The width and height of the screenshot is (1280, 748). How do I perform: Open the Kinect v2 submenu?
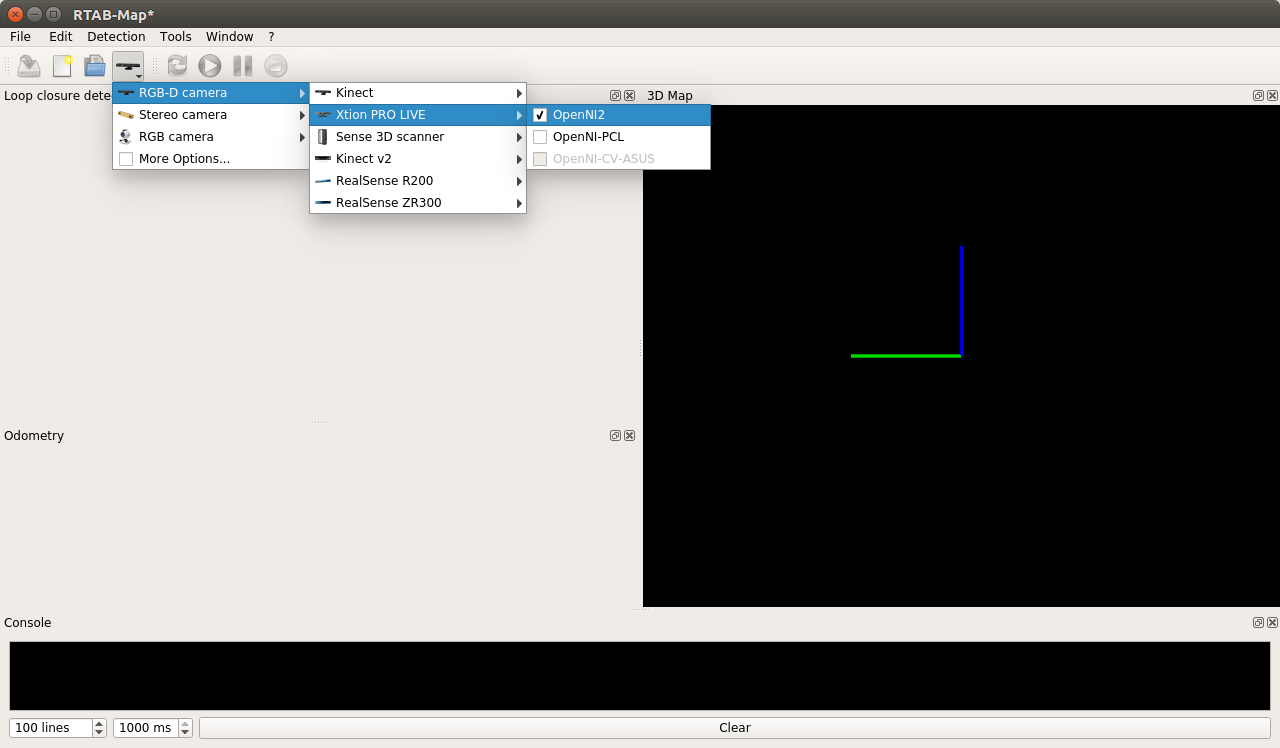pyautogui.click(x=418, y=159)
